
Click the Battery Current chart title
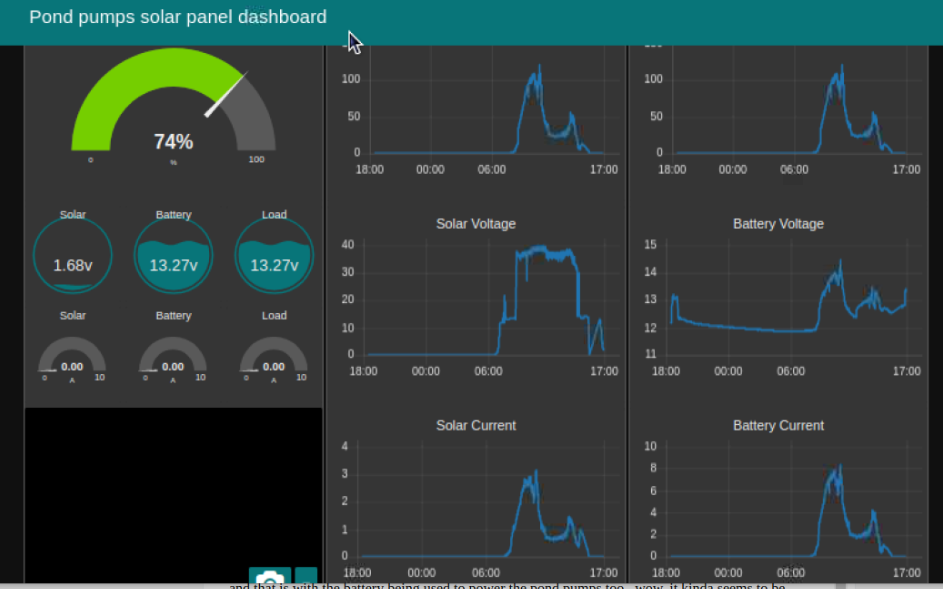tap(778, 425)
